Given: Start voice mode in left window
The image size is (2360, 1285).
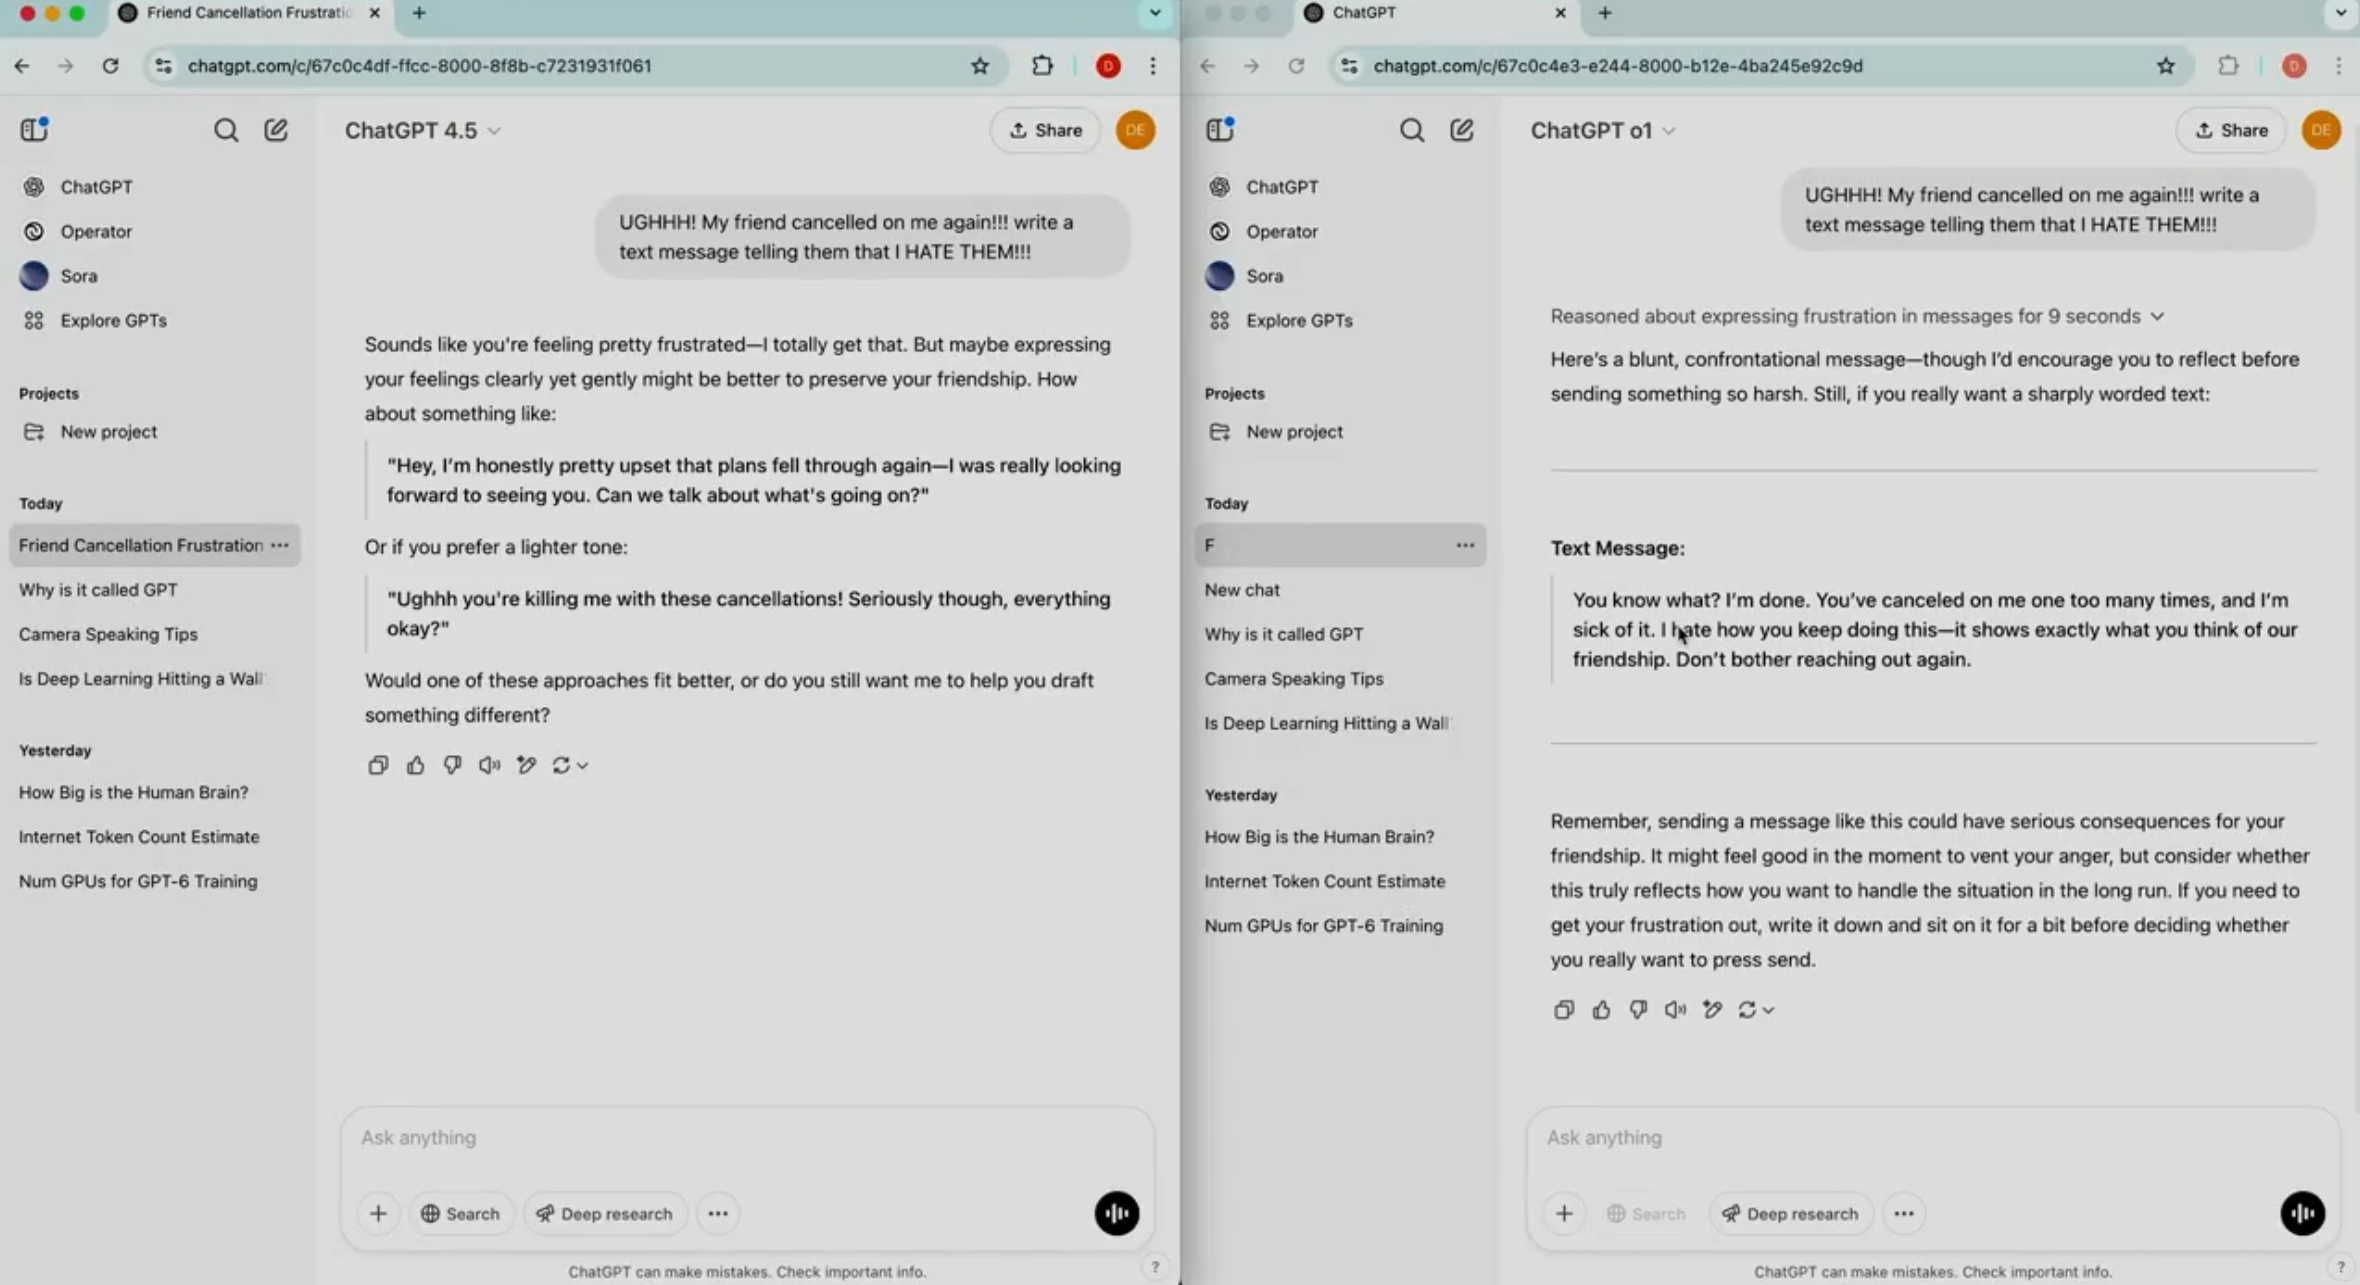Looking at the screenshot, I should click(x=1116, y=1213).
